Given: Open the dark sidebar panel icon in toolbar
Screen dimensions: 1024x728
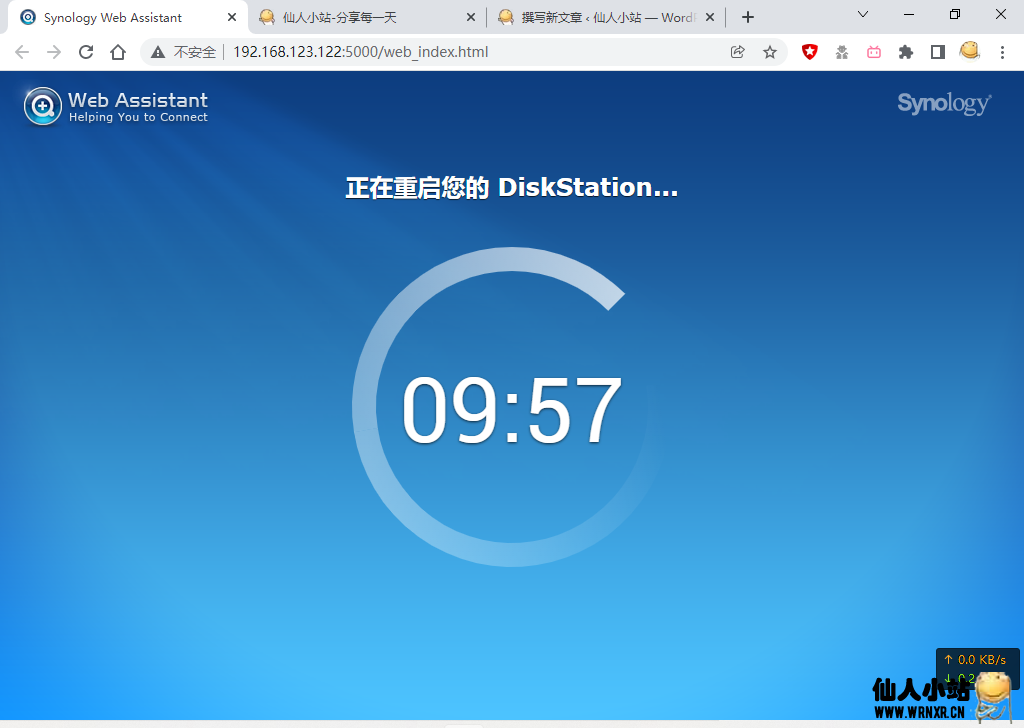Looking at the screenshot, I should click(937, 52).
